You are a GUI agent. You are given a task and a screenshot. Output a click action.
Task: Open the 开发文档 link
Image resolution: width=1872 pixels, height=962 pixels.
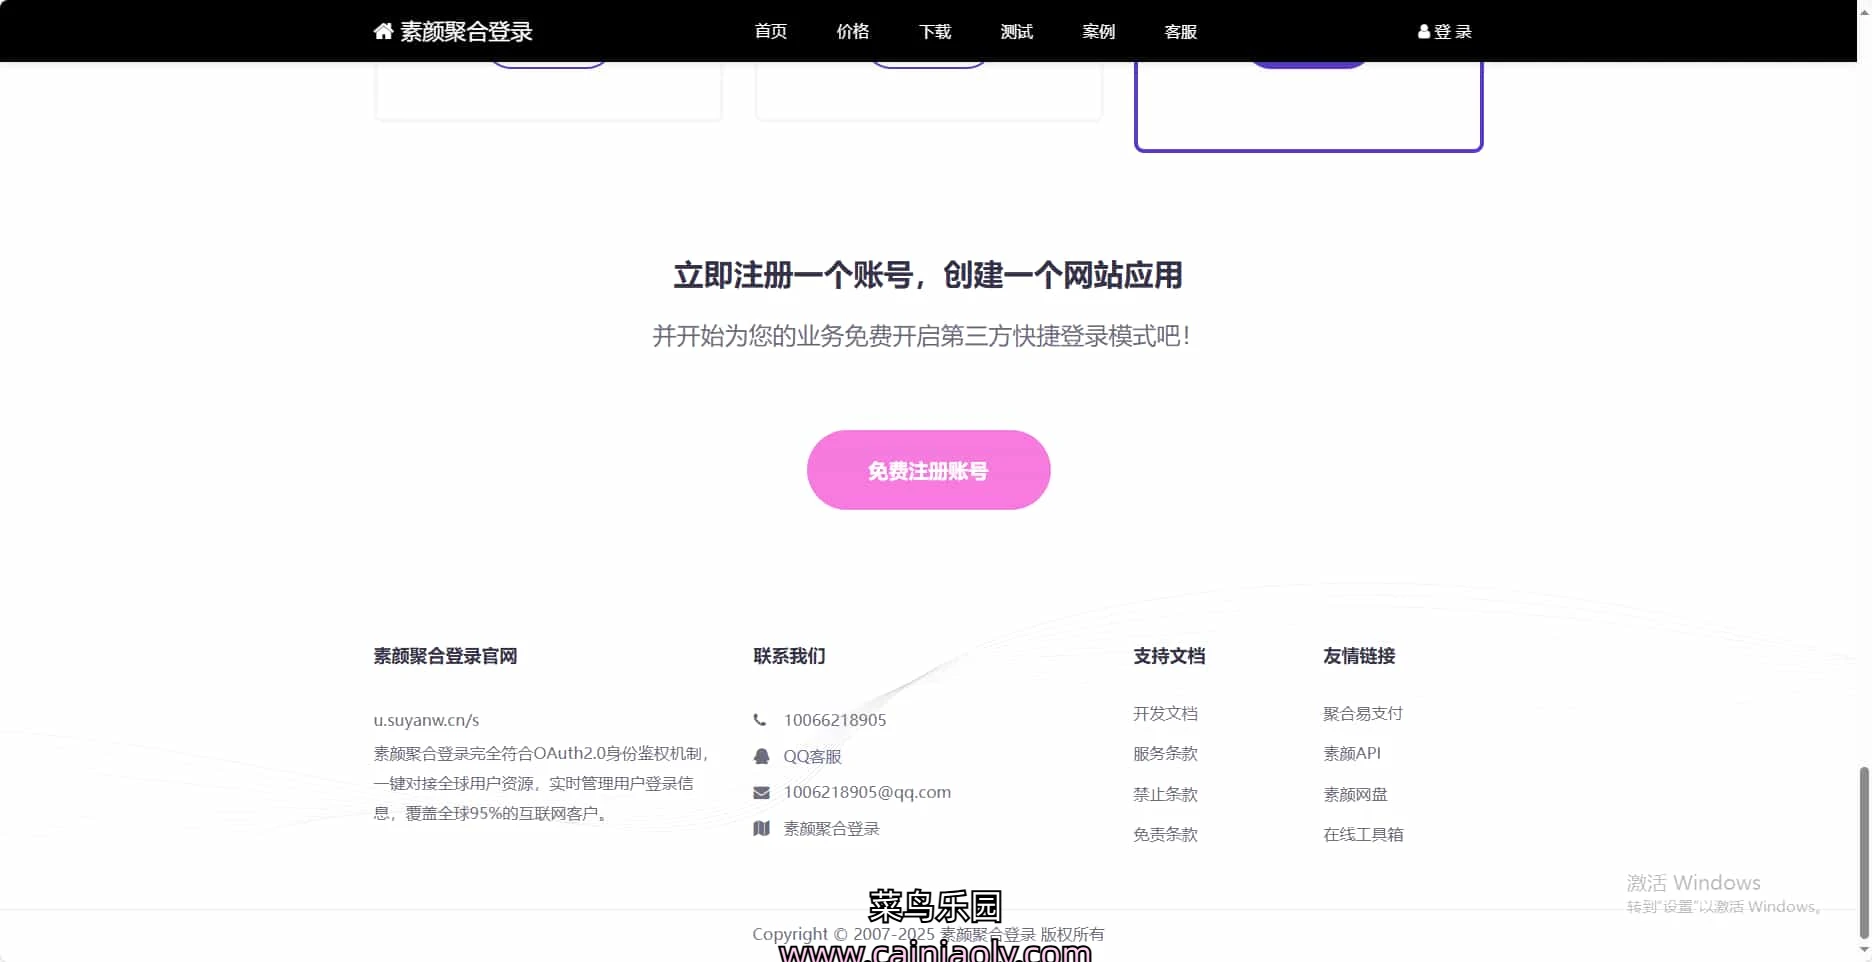[1165, 713]
